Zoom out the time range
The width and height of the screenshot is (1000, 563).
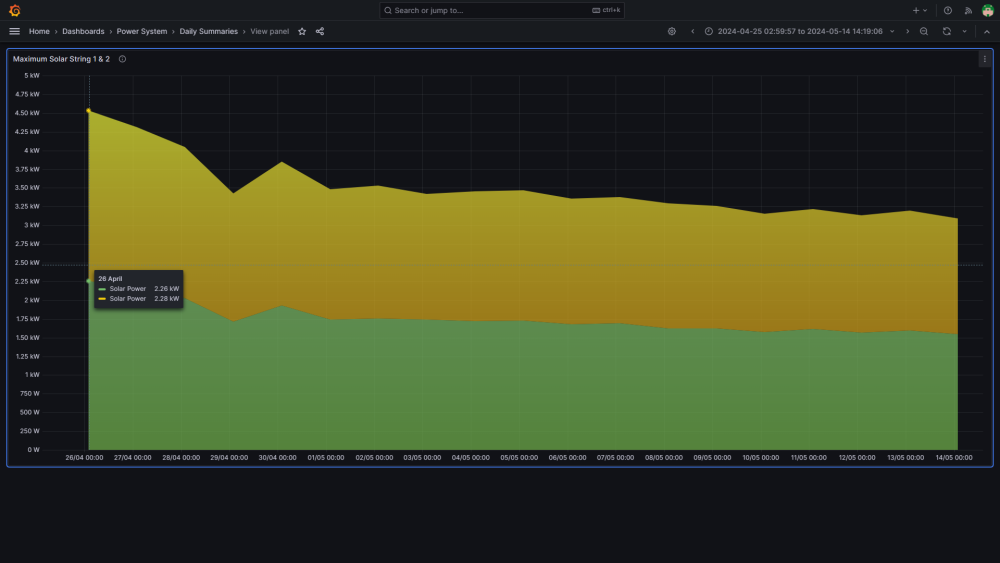(923, 31)
